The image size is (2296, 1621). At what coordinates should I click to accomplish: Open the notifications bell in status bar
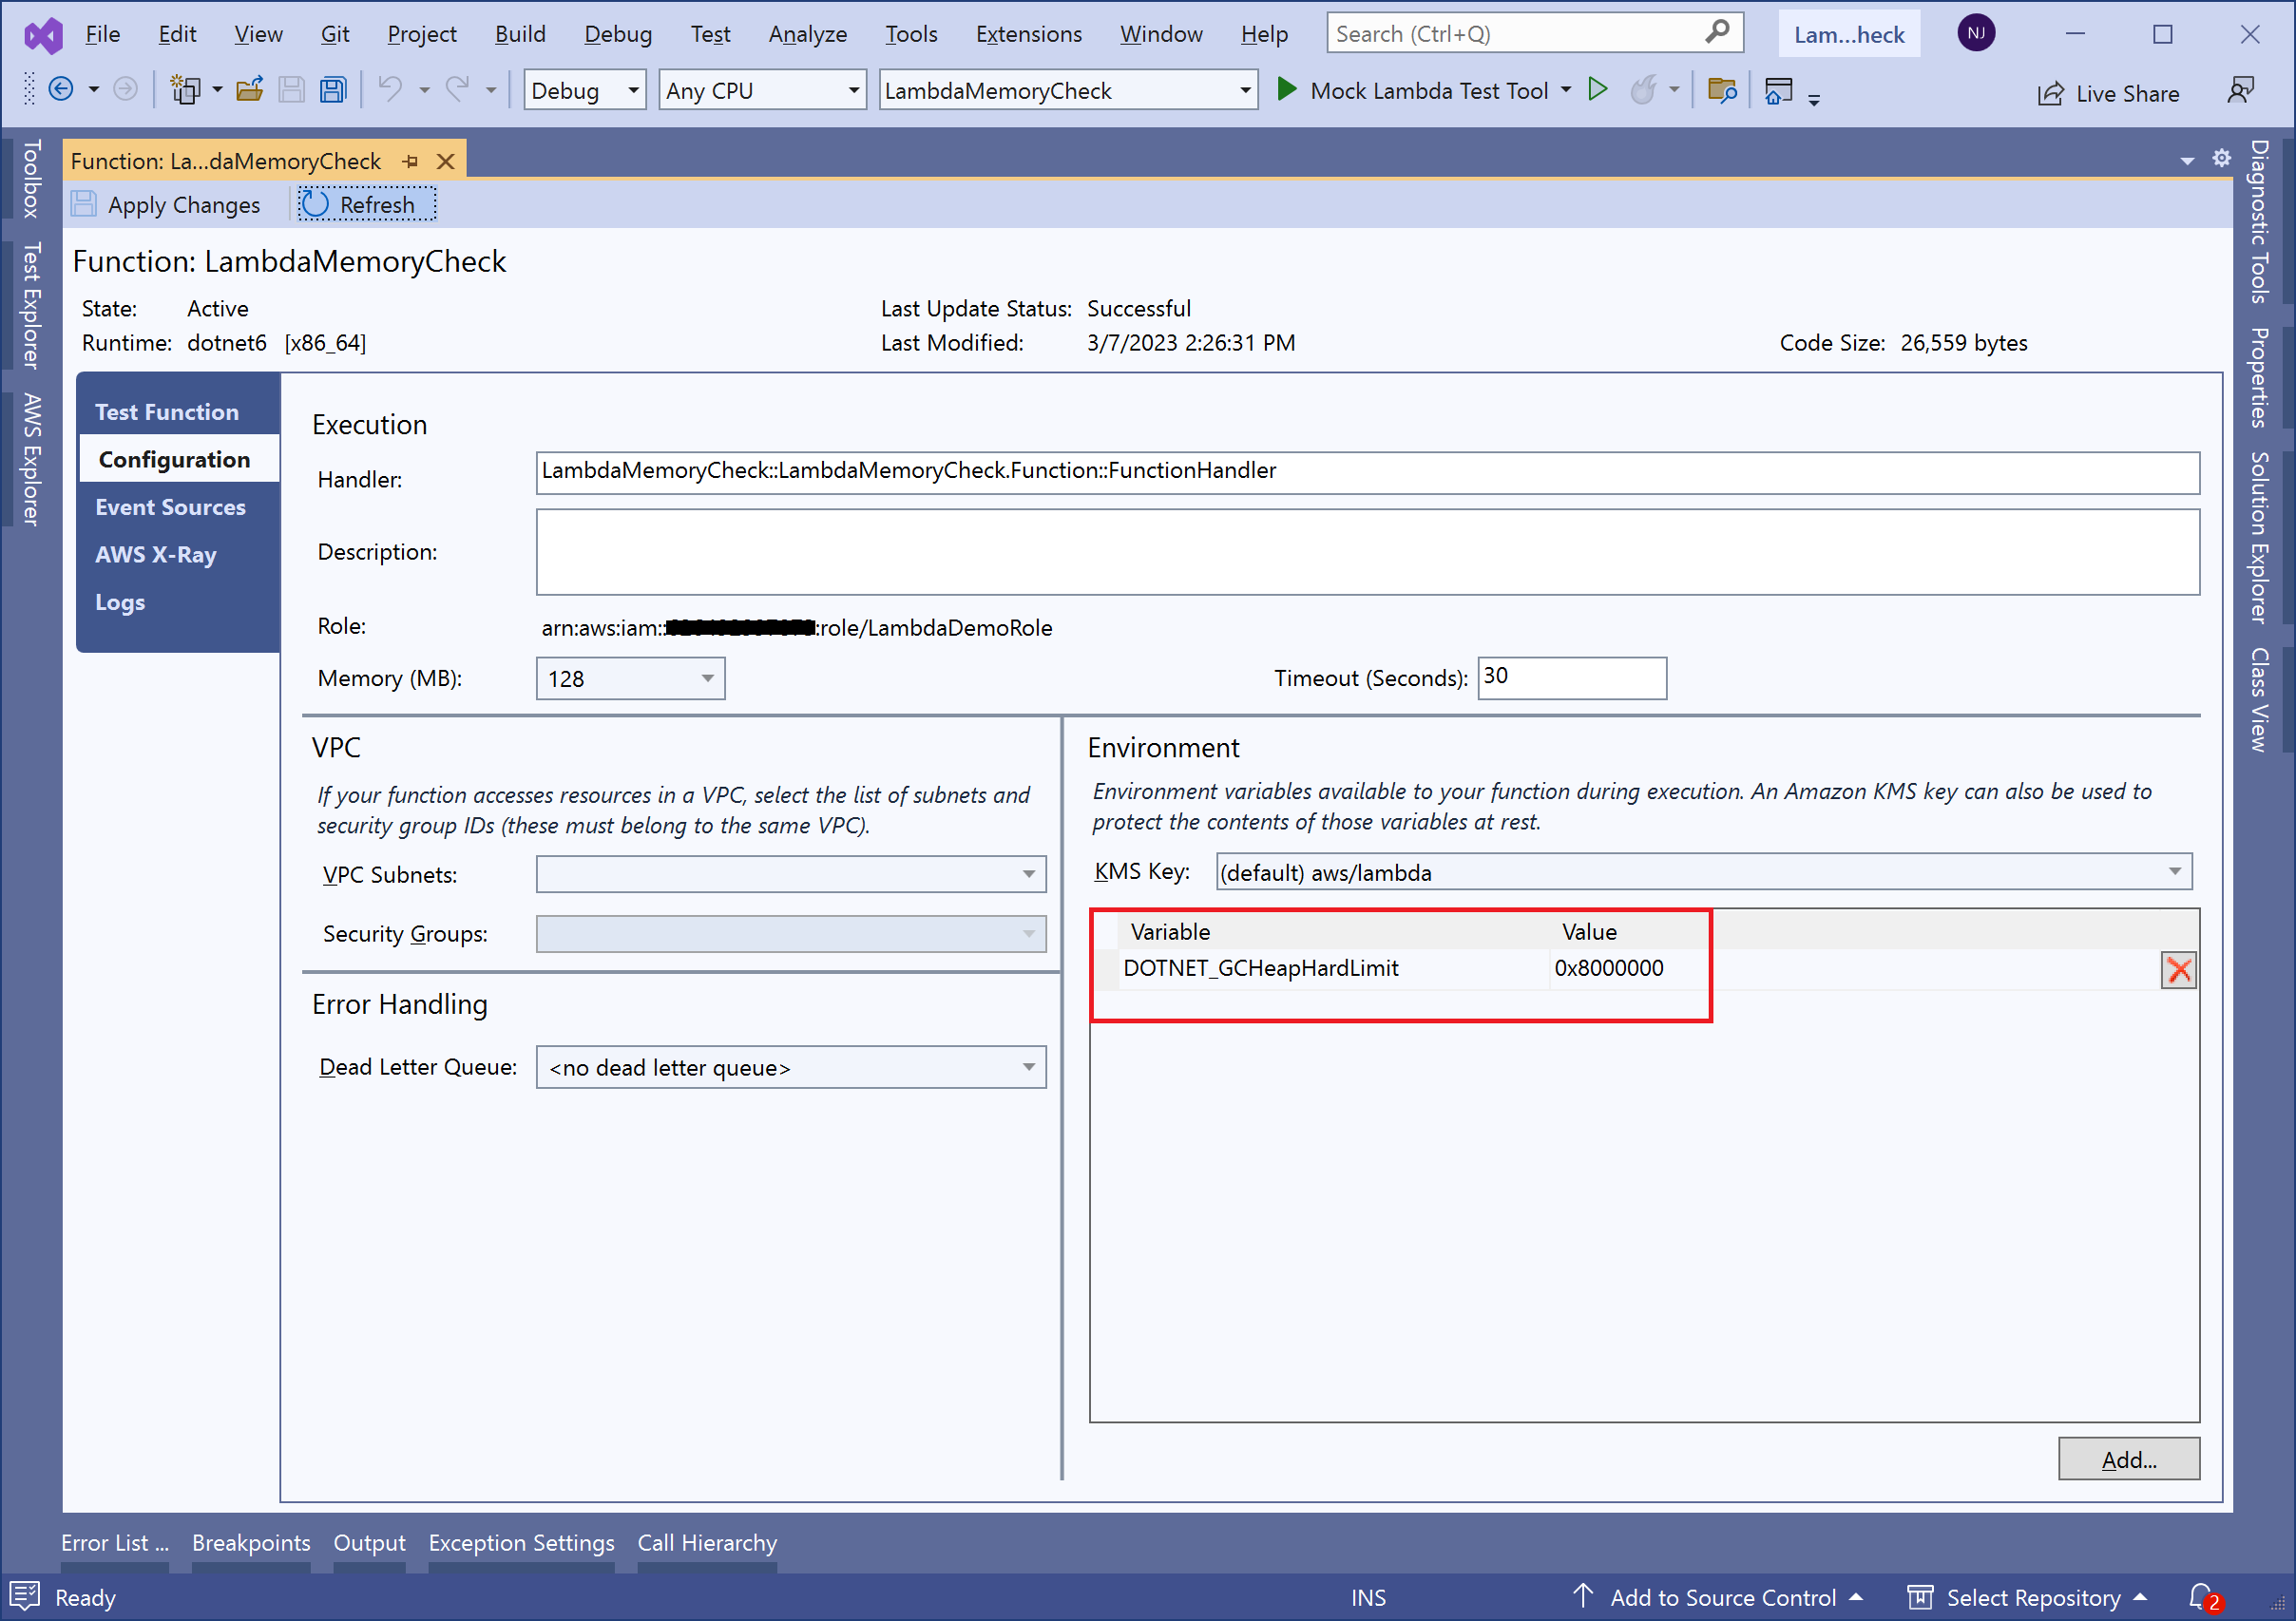coord(2201,1597)
